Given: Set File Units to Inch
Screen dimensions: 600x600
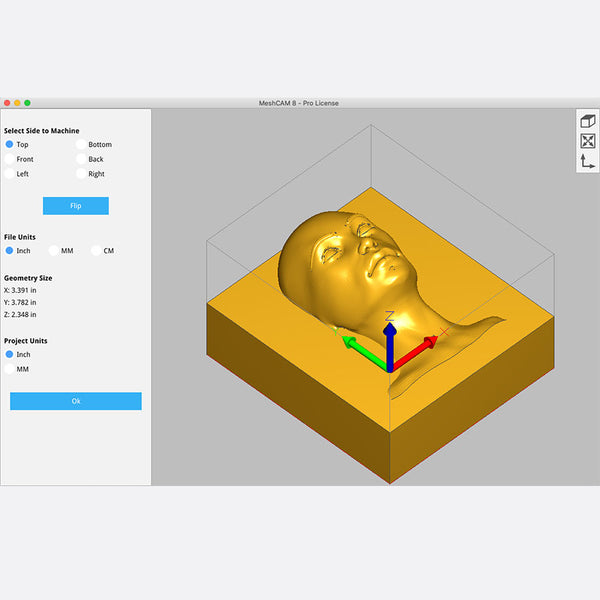Looking at the screenshot, I should click(x=9, y=251).
